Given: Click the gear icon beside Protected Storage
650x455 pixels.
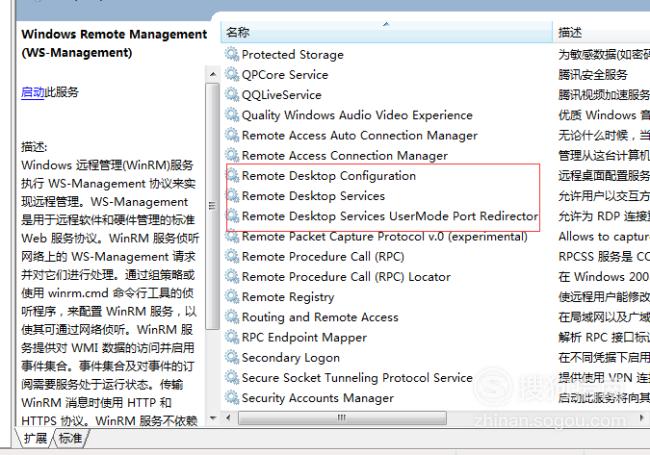Looking at the screenshot, I should point(232,54).
